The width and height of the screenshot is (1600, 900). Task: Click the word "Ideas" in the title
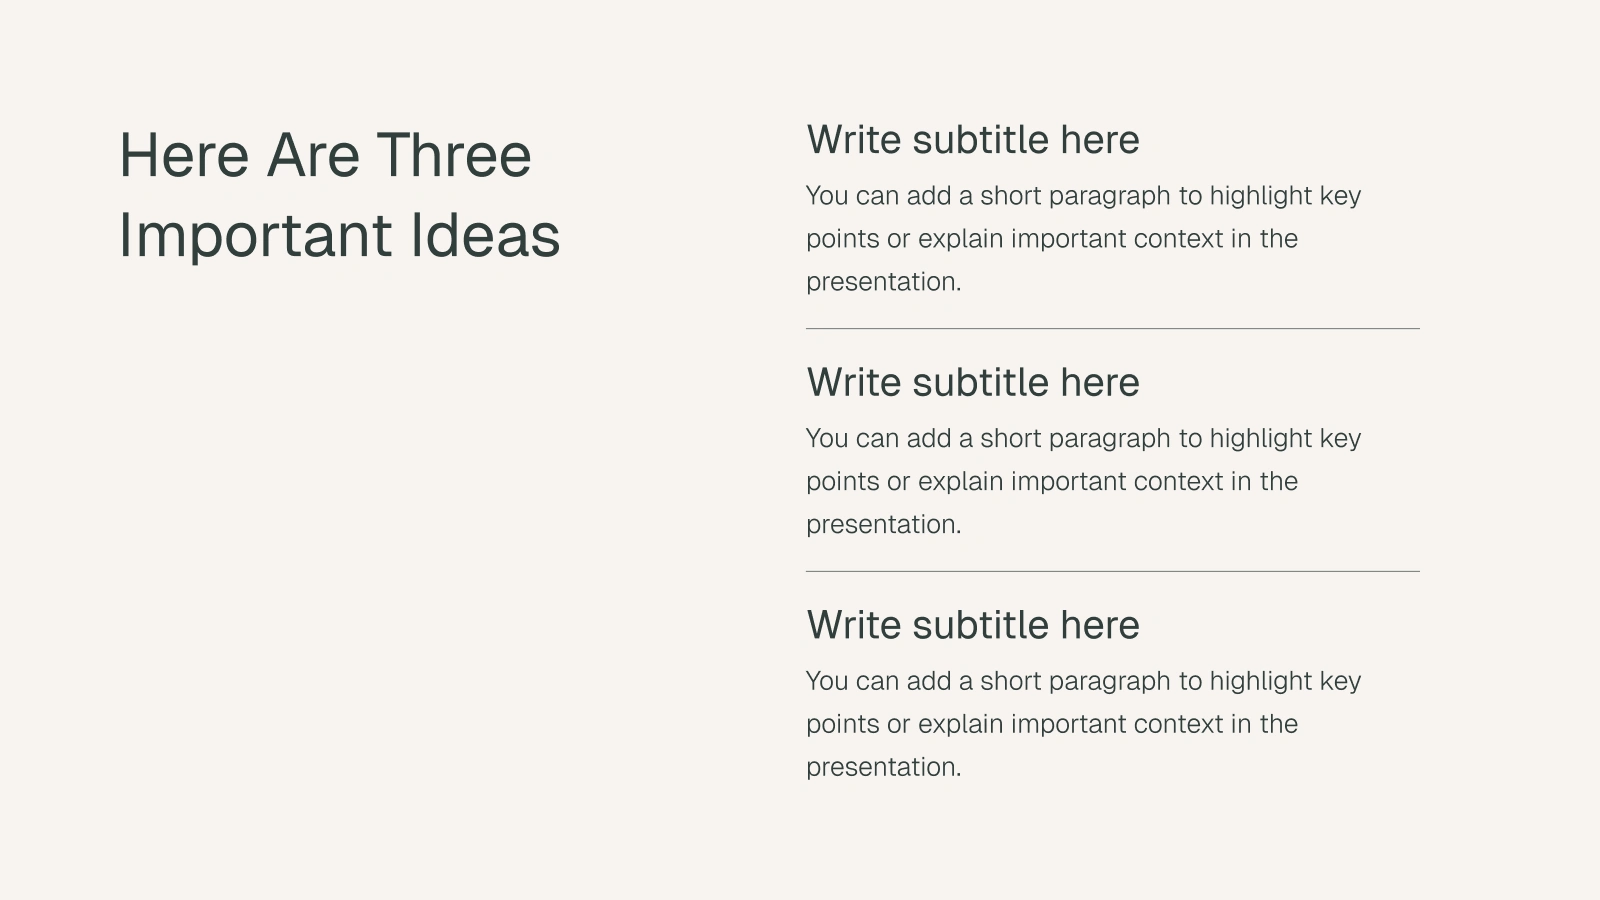pyautogui.click(x=485, y=236)
